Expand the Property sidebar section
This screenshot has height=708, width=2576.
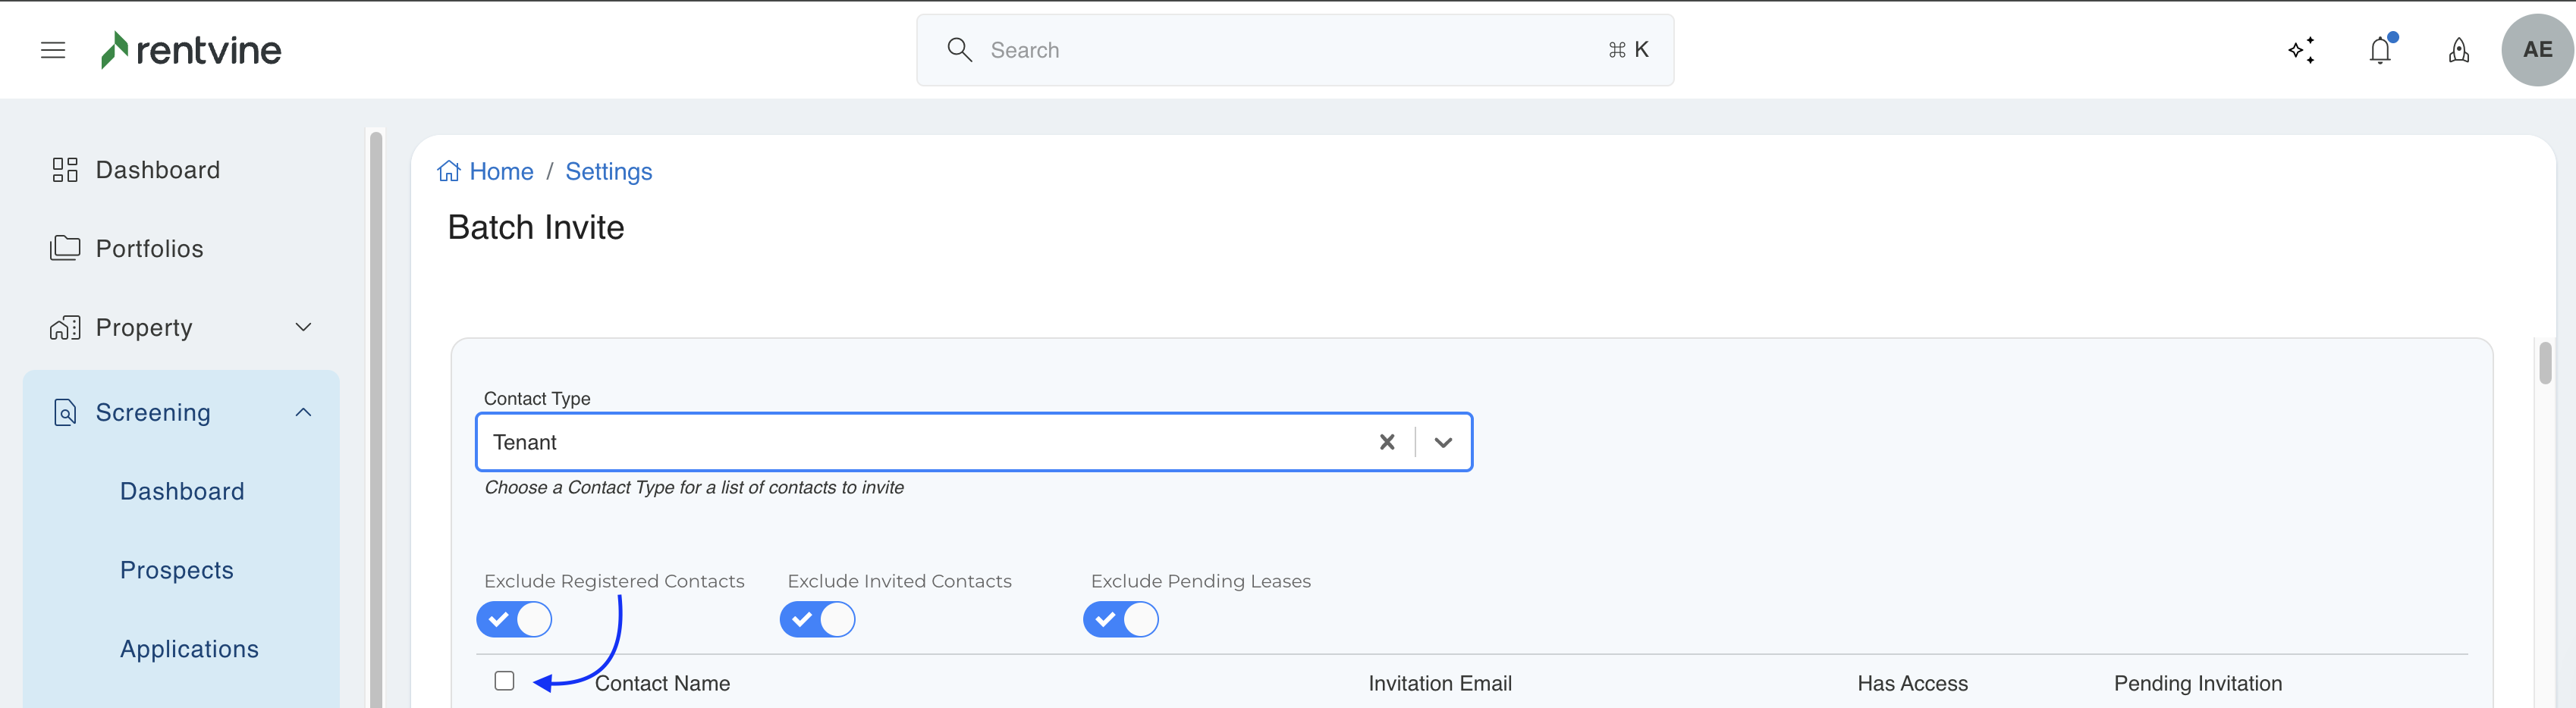point(303,327)
